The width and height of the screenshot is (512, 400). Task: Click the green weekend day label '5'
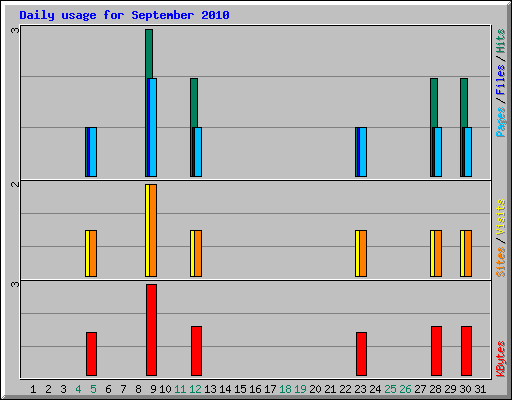(93, 389)
